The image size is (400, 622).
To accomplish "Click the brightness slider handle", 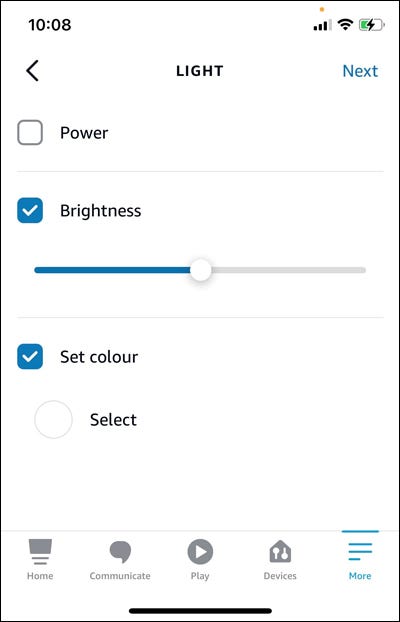I will click(201, 270).
